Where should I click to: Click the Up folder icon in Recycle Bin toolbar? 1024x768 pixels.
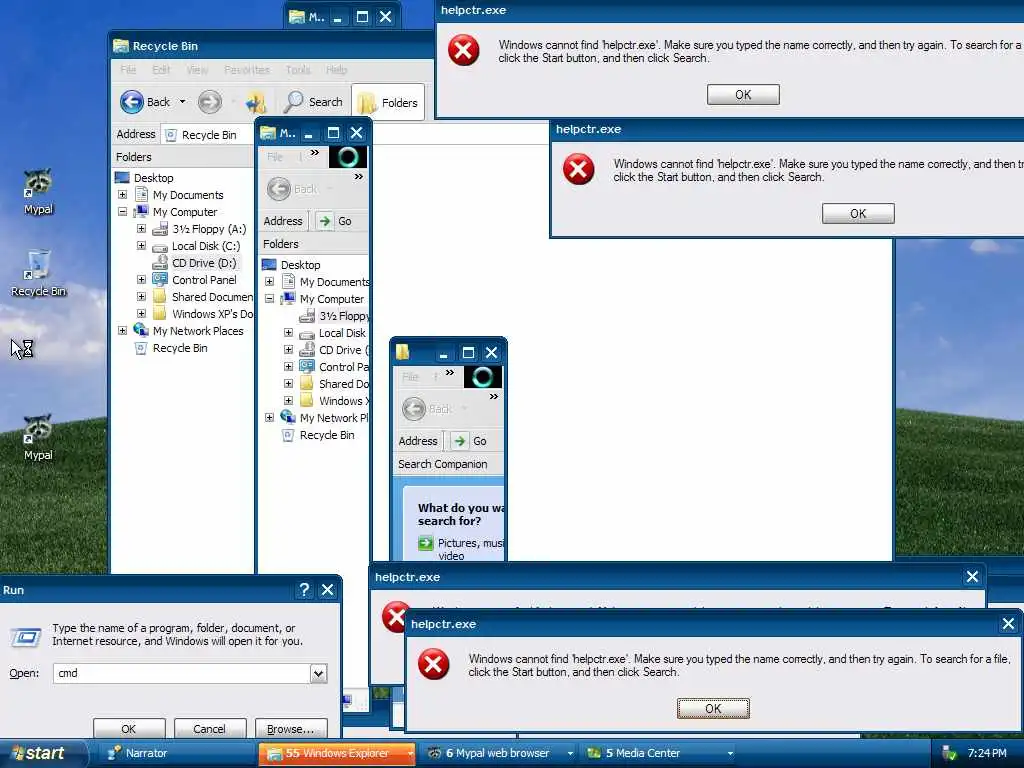pyautogui.click(x=255, y=102)
